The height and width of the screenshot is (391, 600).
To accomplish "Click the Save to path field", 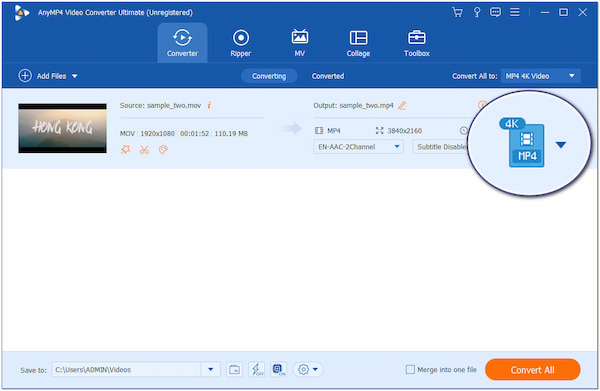I will point(126,370).
